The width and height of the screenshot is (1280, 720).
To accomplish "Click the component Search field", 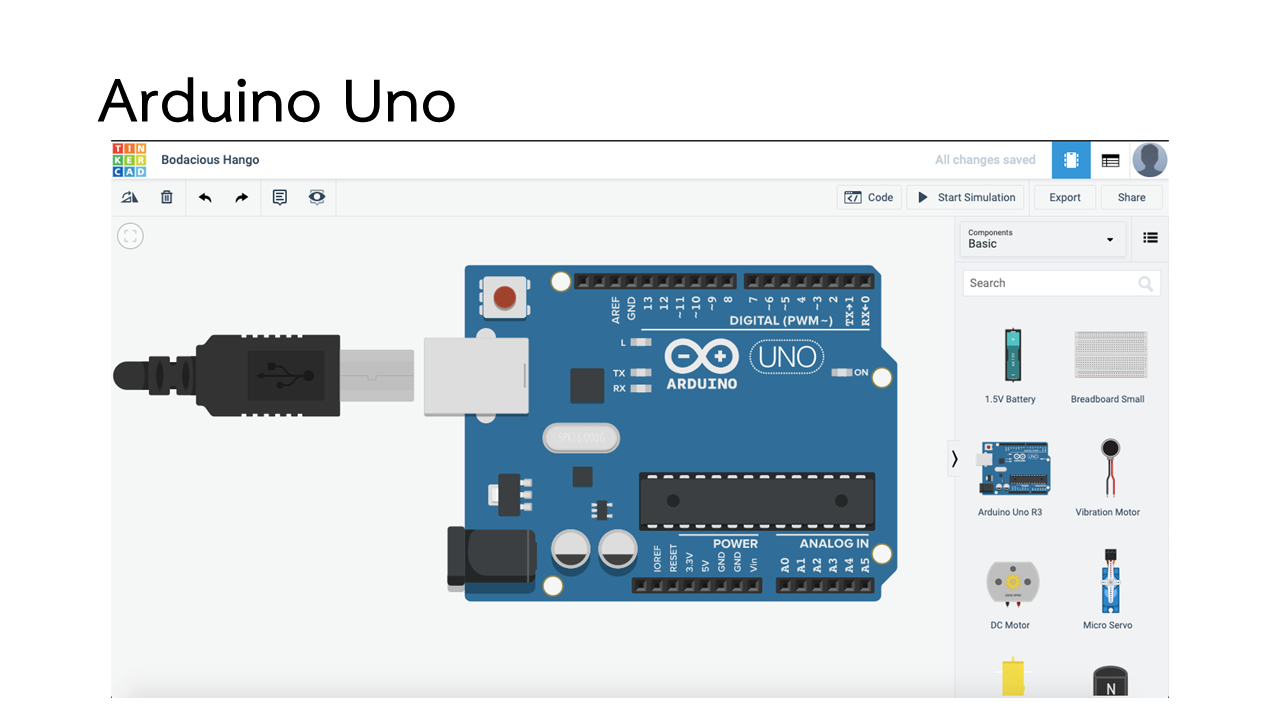I will coord(1062,283).
